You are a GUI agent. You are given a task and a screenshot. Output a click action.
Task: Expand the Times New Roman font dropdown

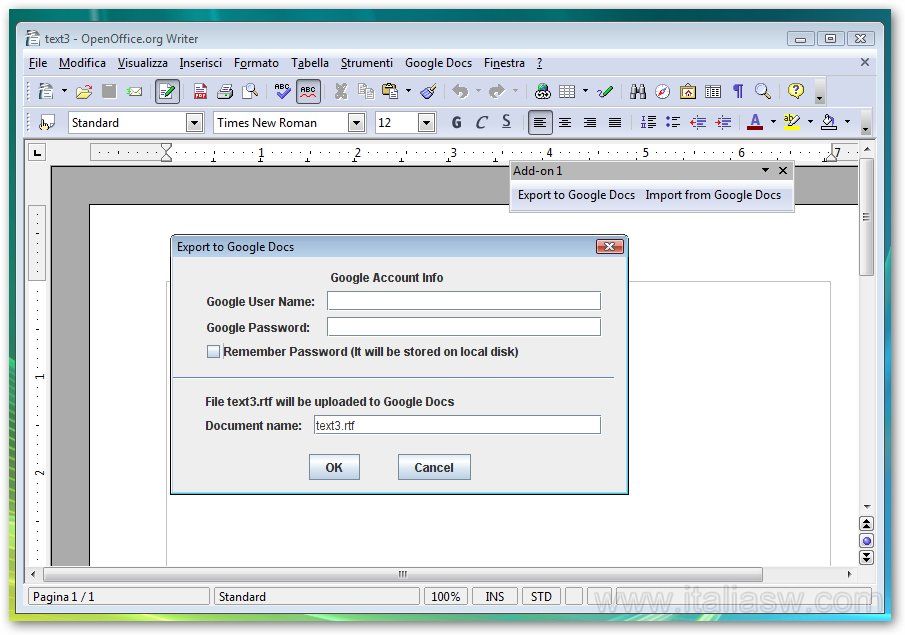[x=357, y=122]
